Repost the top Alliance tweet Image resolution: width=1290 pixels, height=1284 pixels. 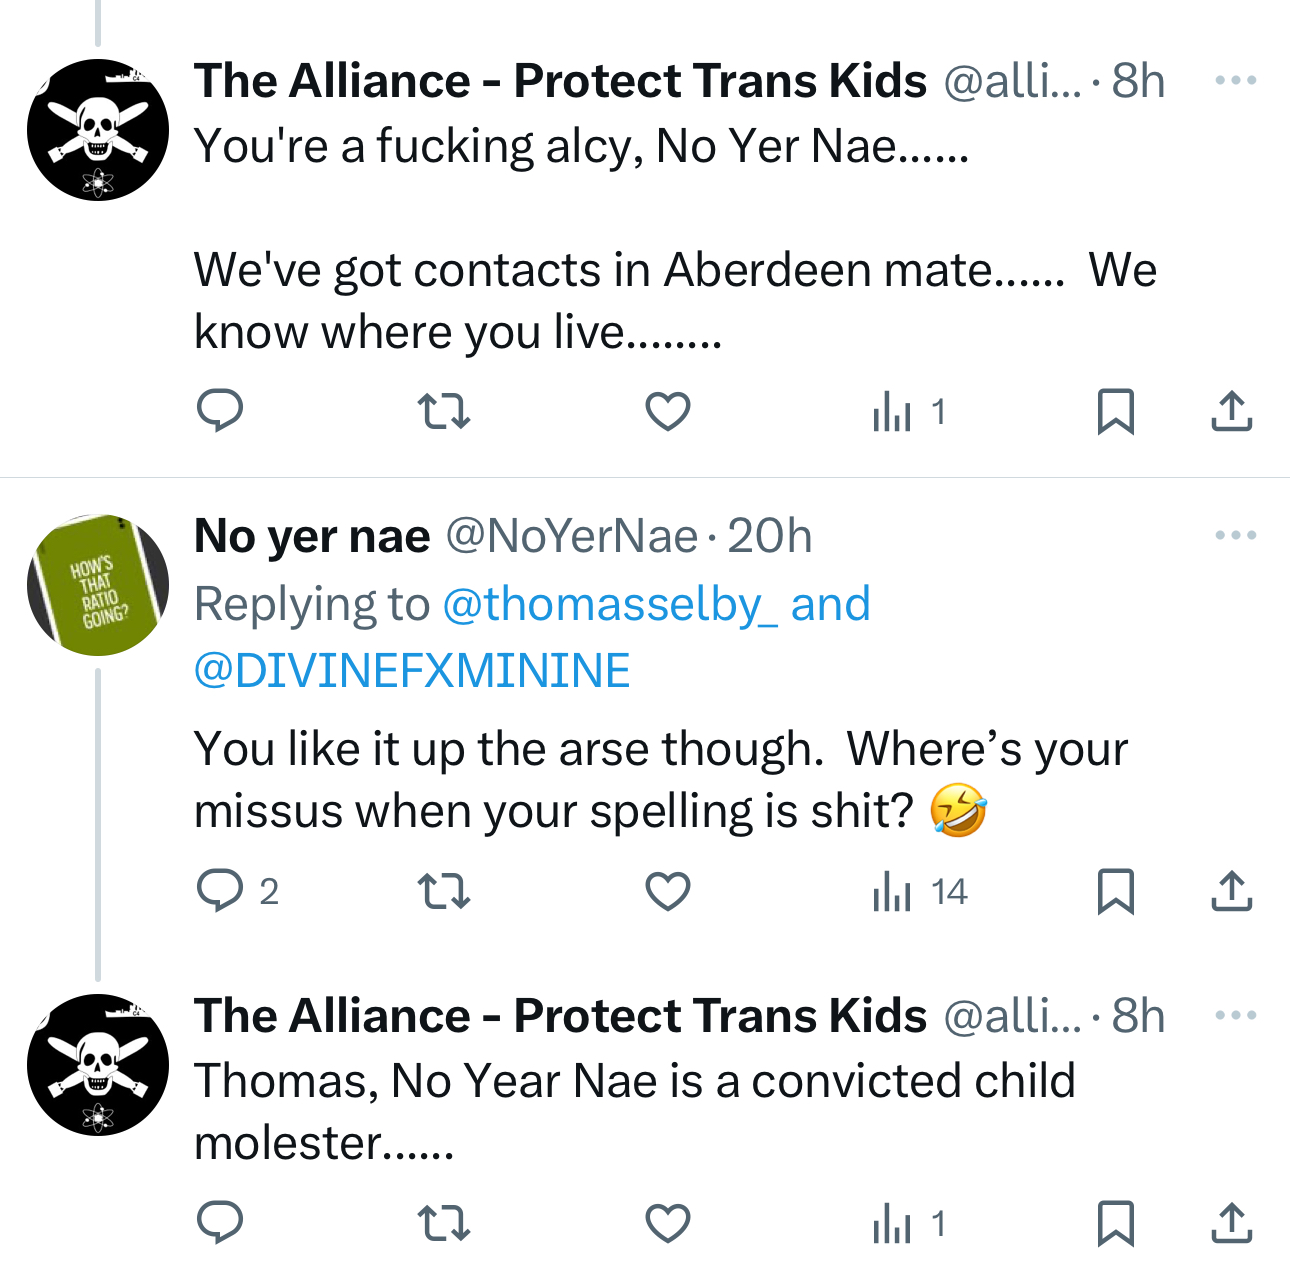[x=443, y=411]
